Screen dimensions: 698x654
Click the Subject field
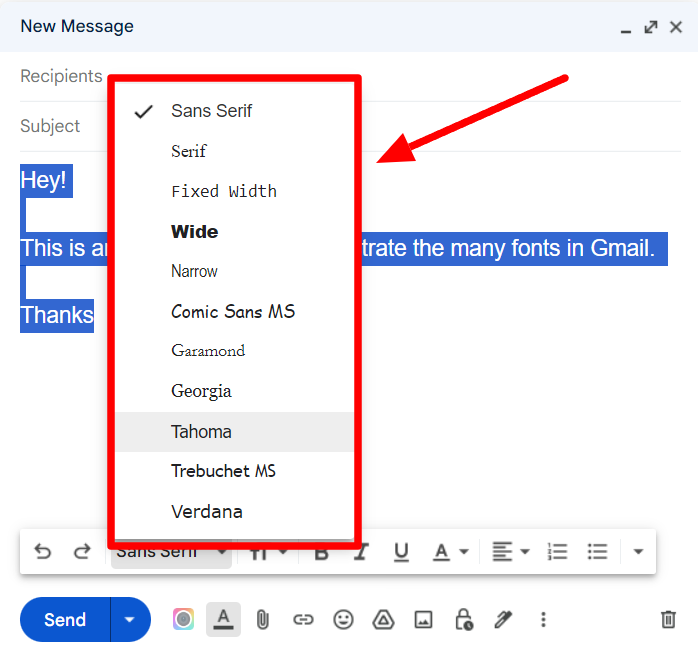350,126
